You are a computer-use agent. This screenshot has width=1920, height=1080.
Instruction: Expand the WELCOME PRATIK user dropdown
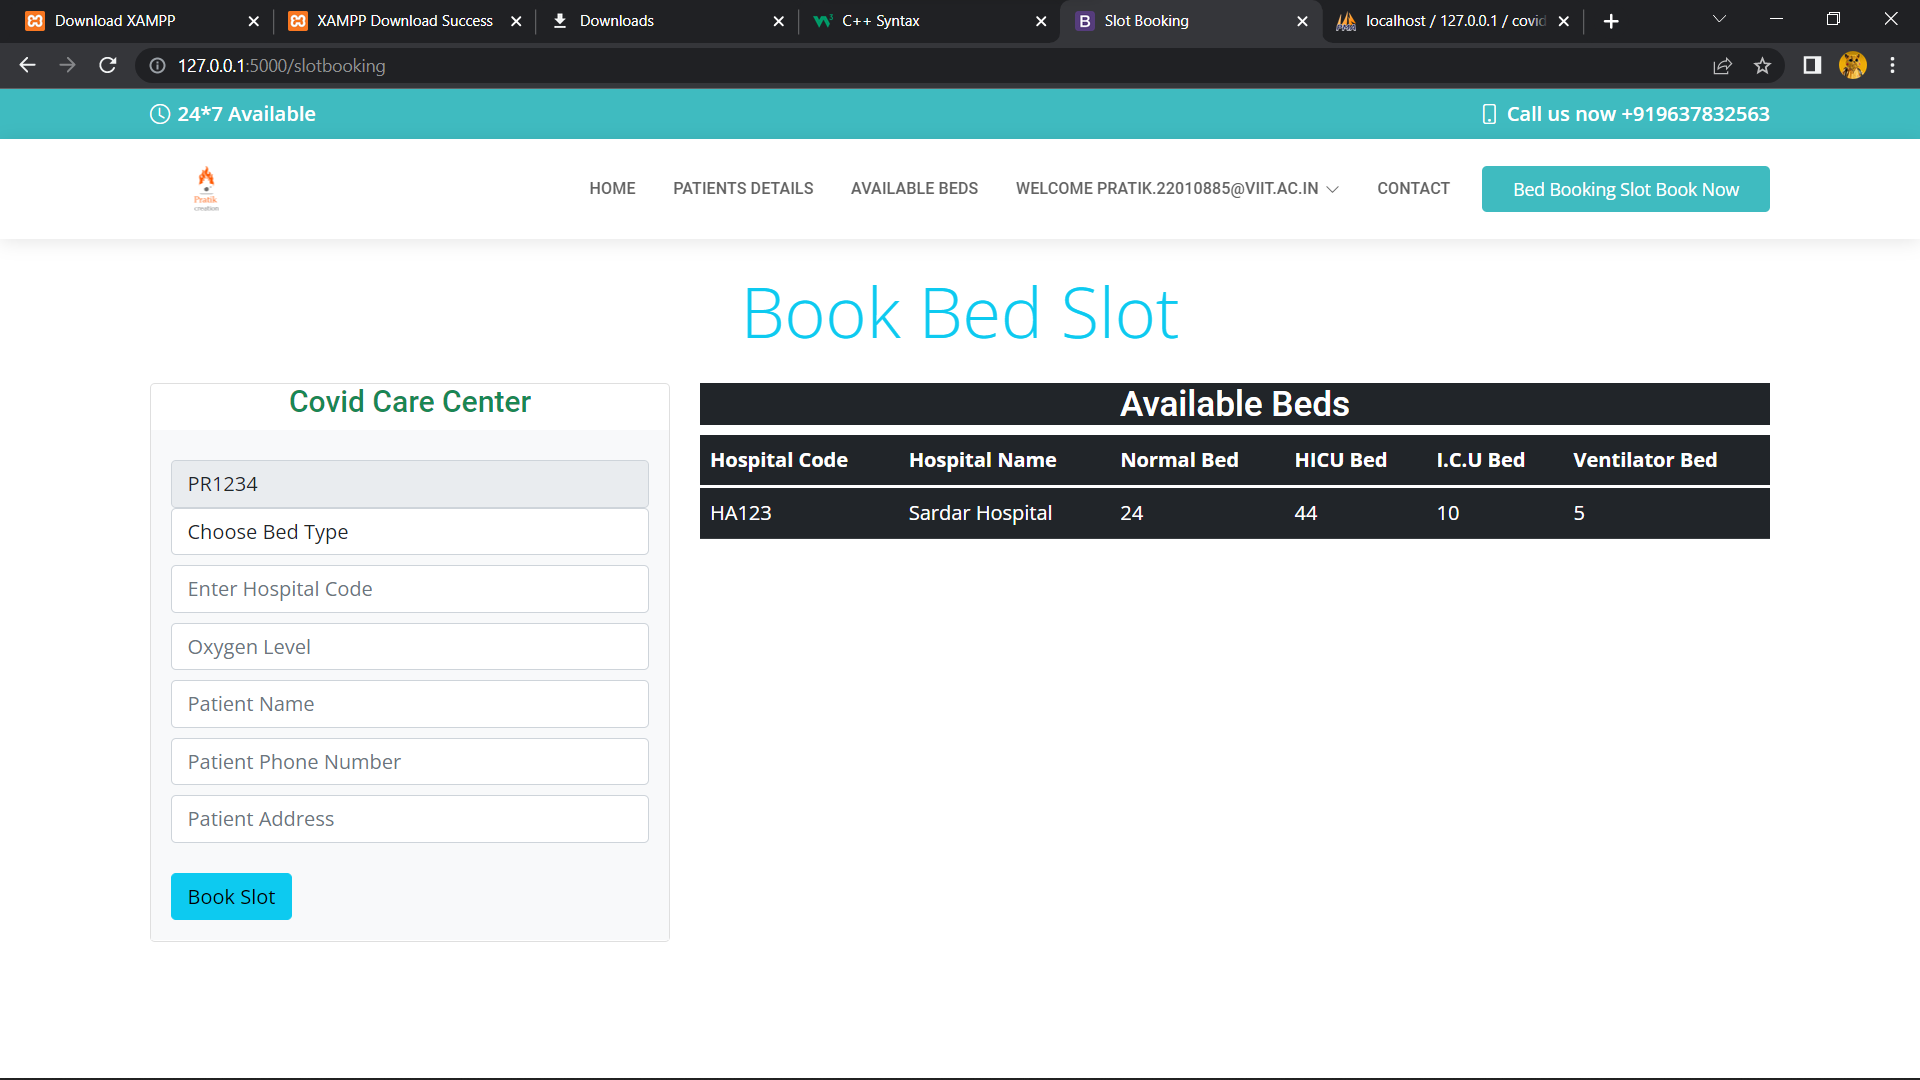tap(1177, 189)
